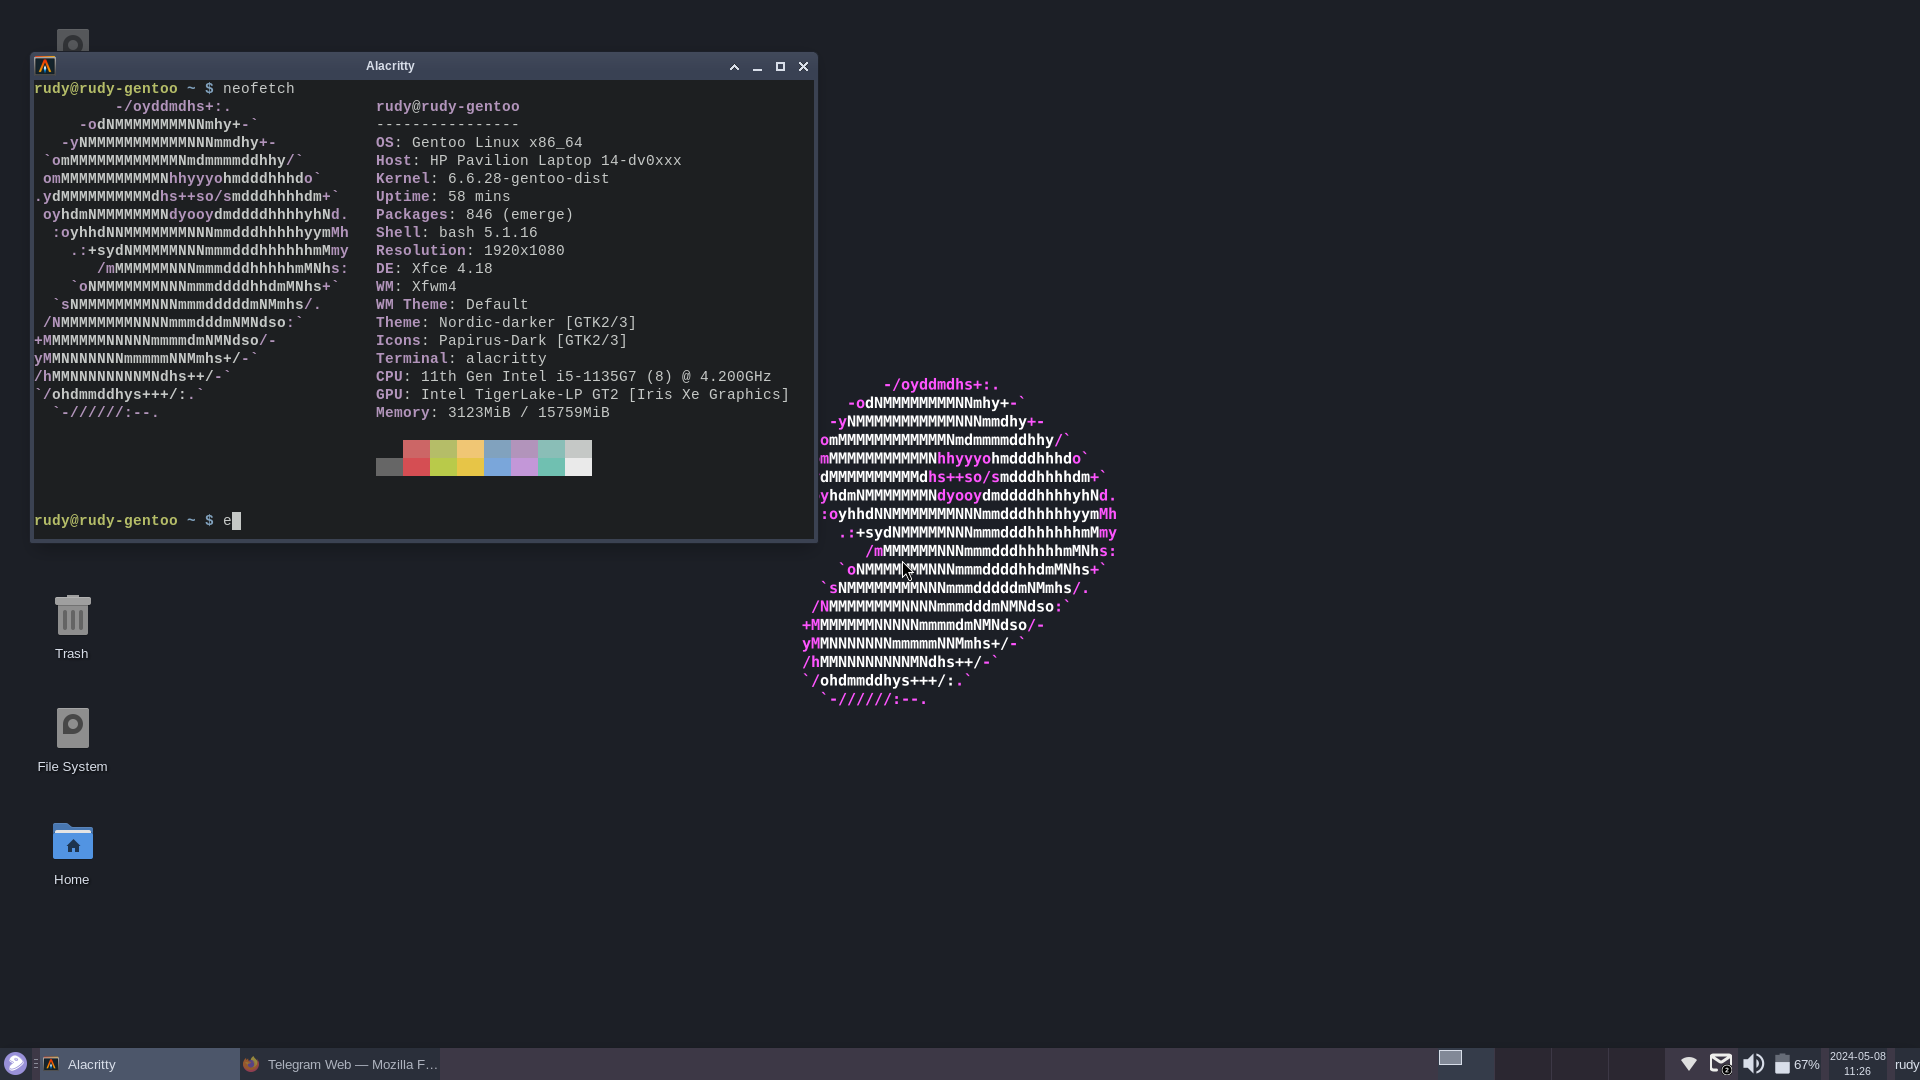
Task: Shade Alacritty window with roll-up arrow
Action: point(734,67)
